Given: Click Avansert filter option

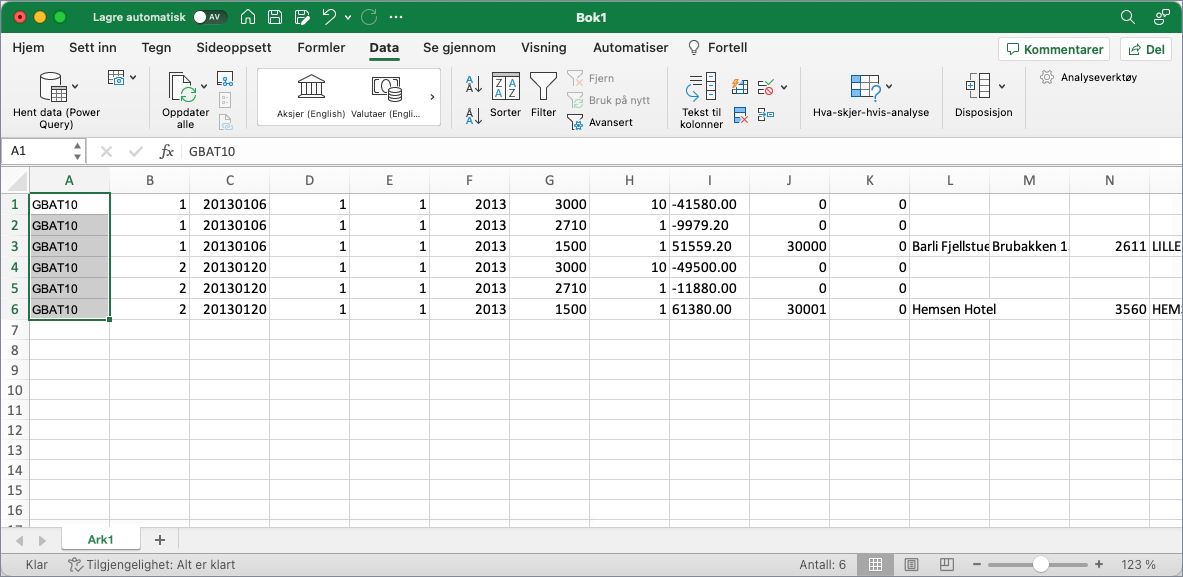Looking at the screenshot, I should pos(601,122).
